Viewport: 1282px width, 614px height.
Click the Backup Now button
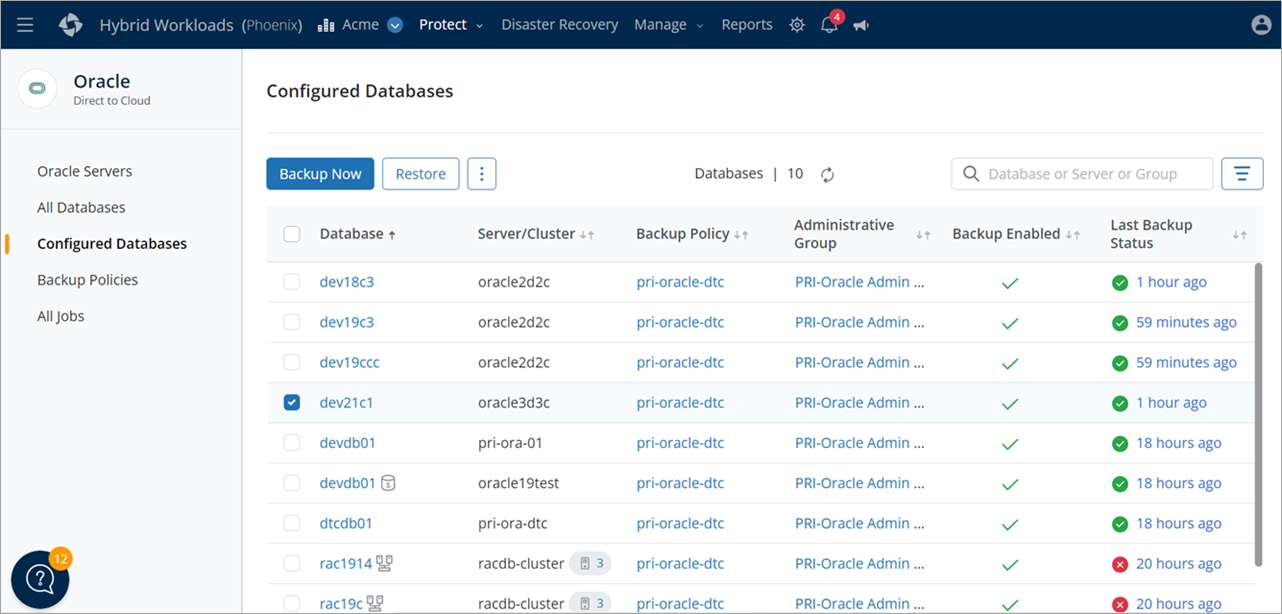(x=320, y=174)
